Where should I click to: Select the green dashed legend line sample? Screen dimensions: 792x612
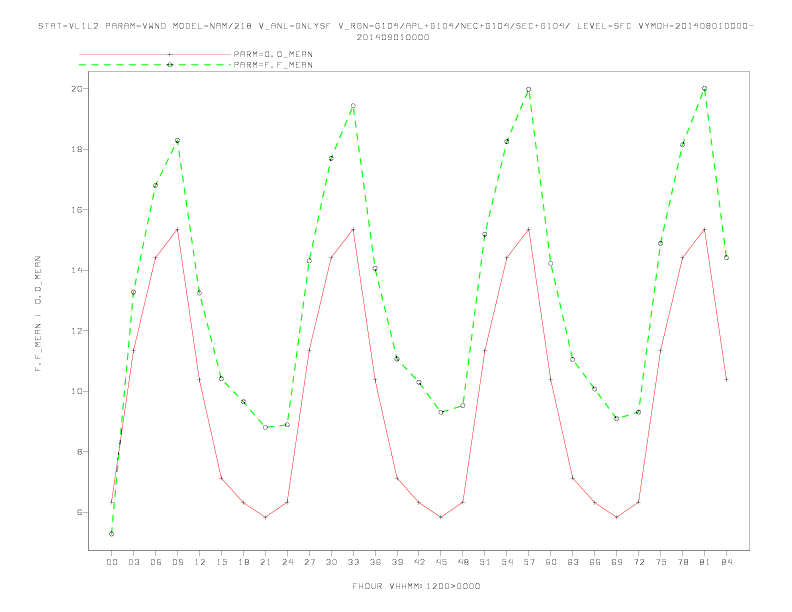(155, 65)
